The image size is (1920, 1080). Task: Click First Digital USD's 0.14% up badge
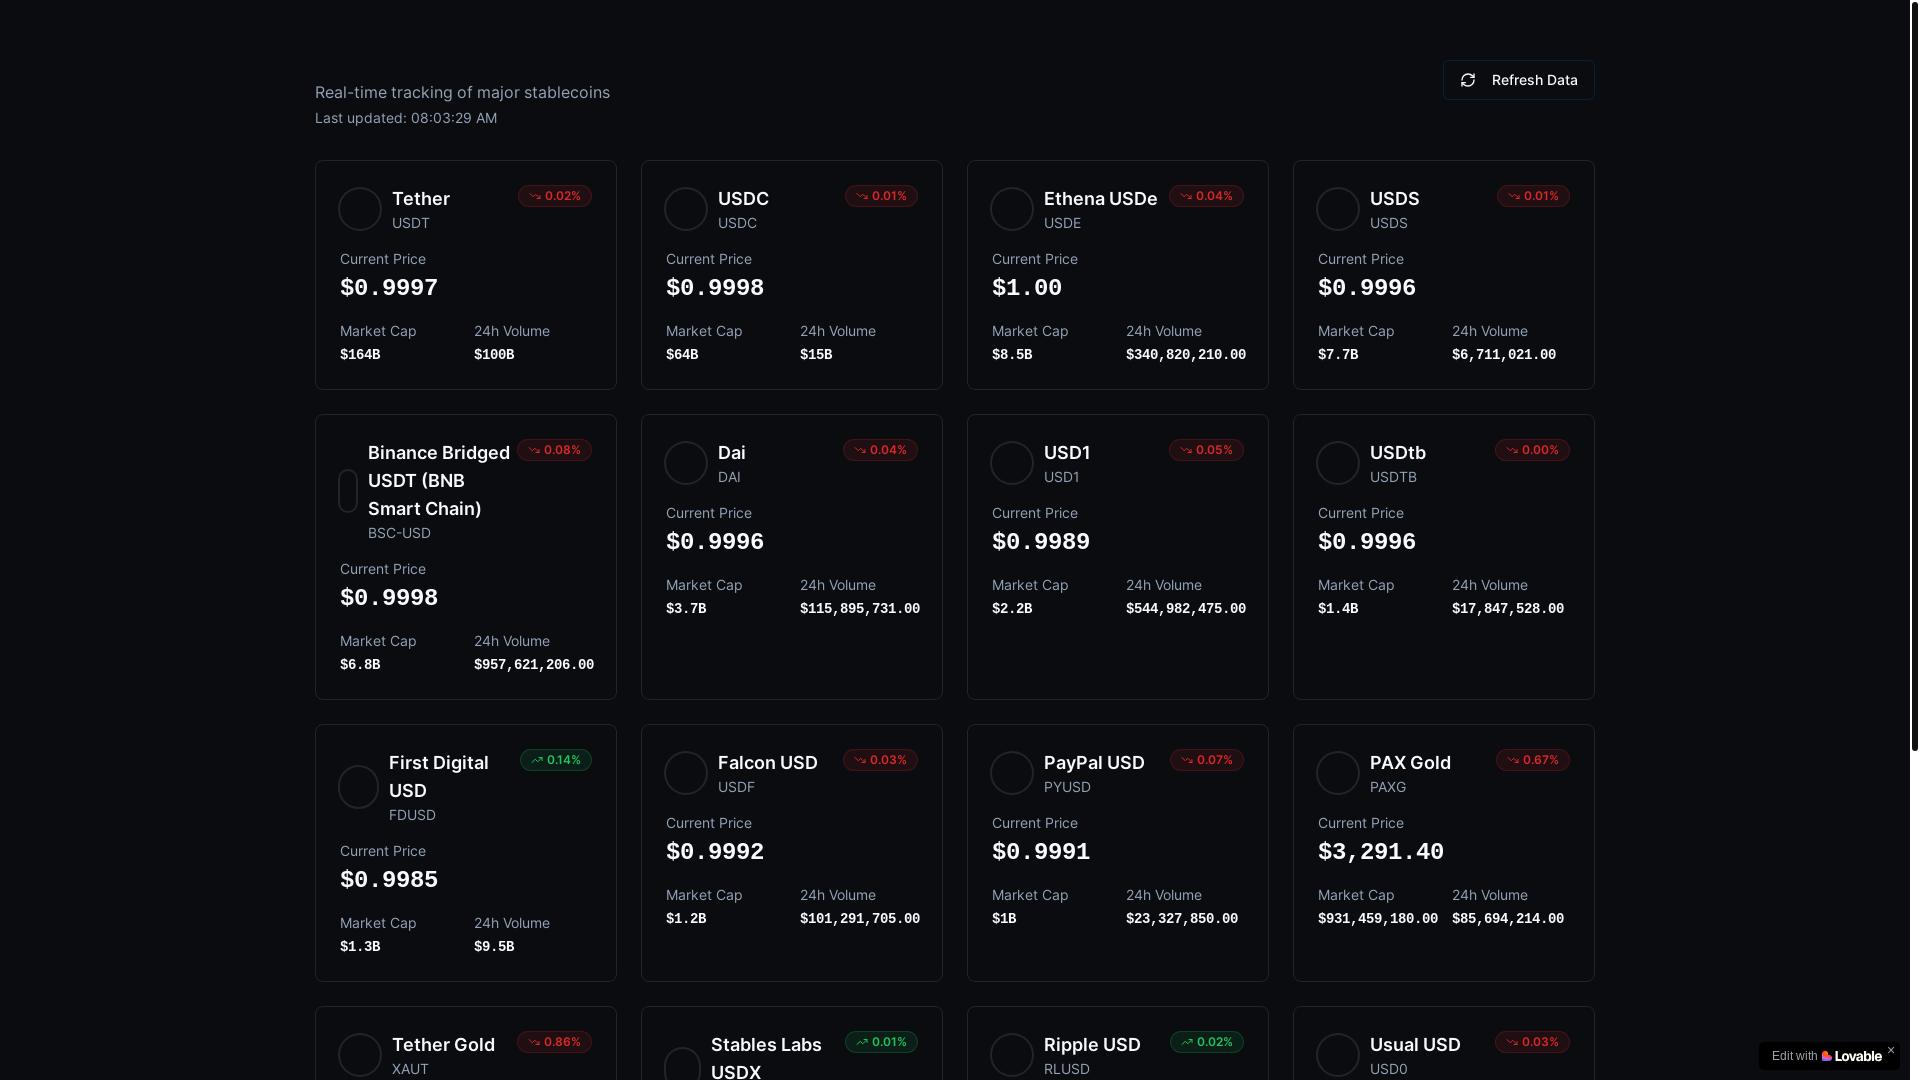coord(556,760)
